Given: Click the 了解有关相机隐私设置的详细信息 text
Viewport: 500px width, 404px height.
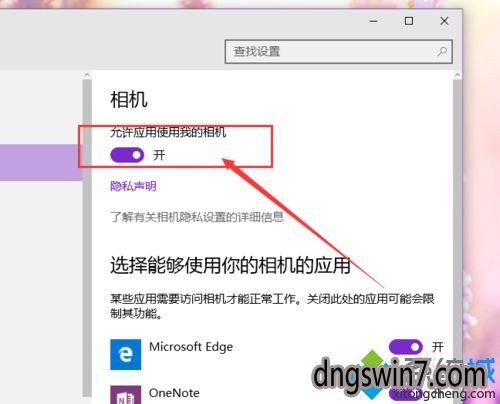Looking at the screenshot, I should (x=197, y=217).
